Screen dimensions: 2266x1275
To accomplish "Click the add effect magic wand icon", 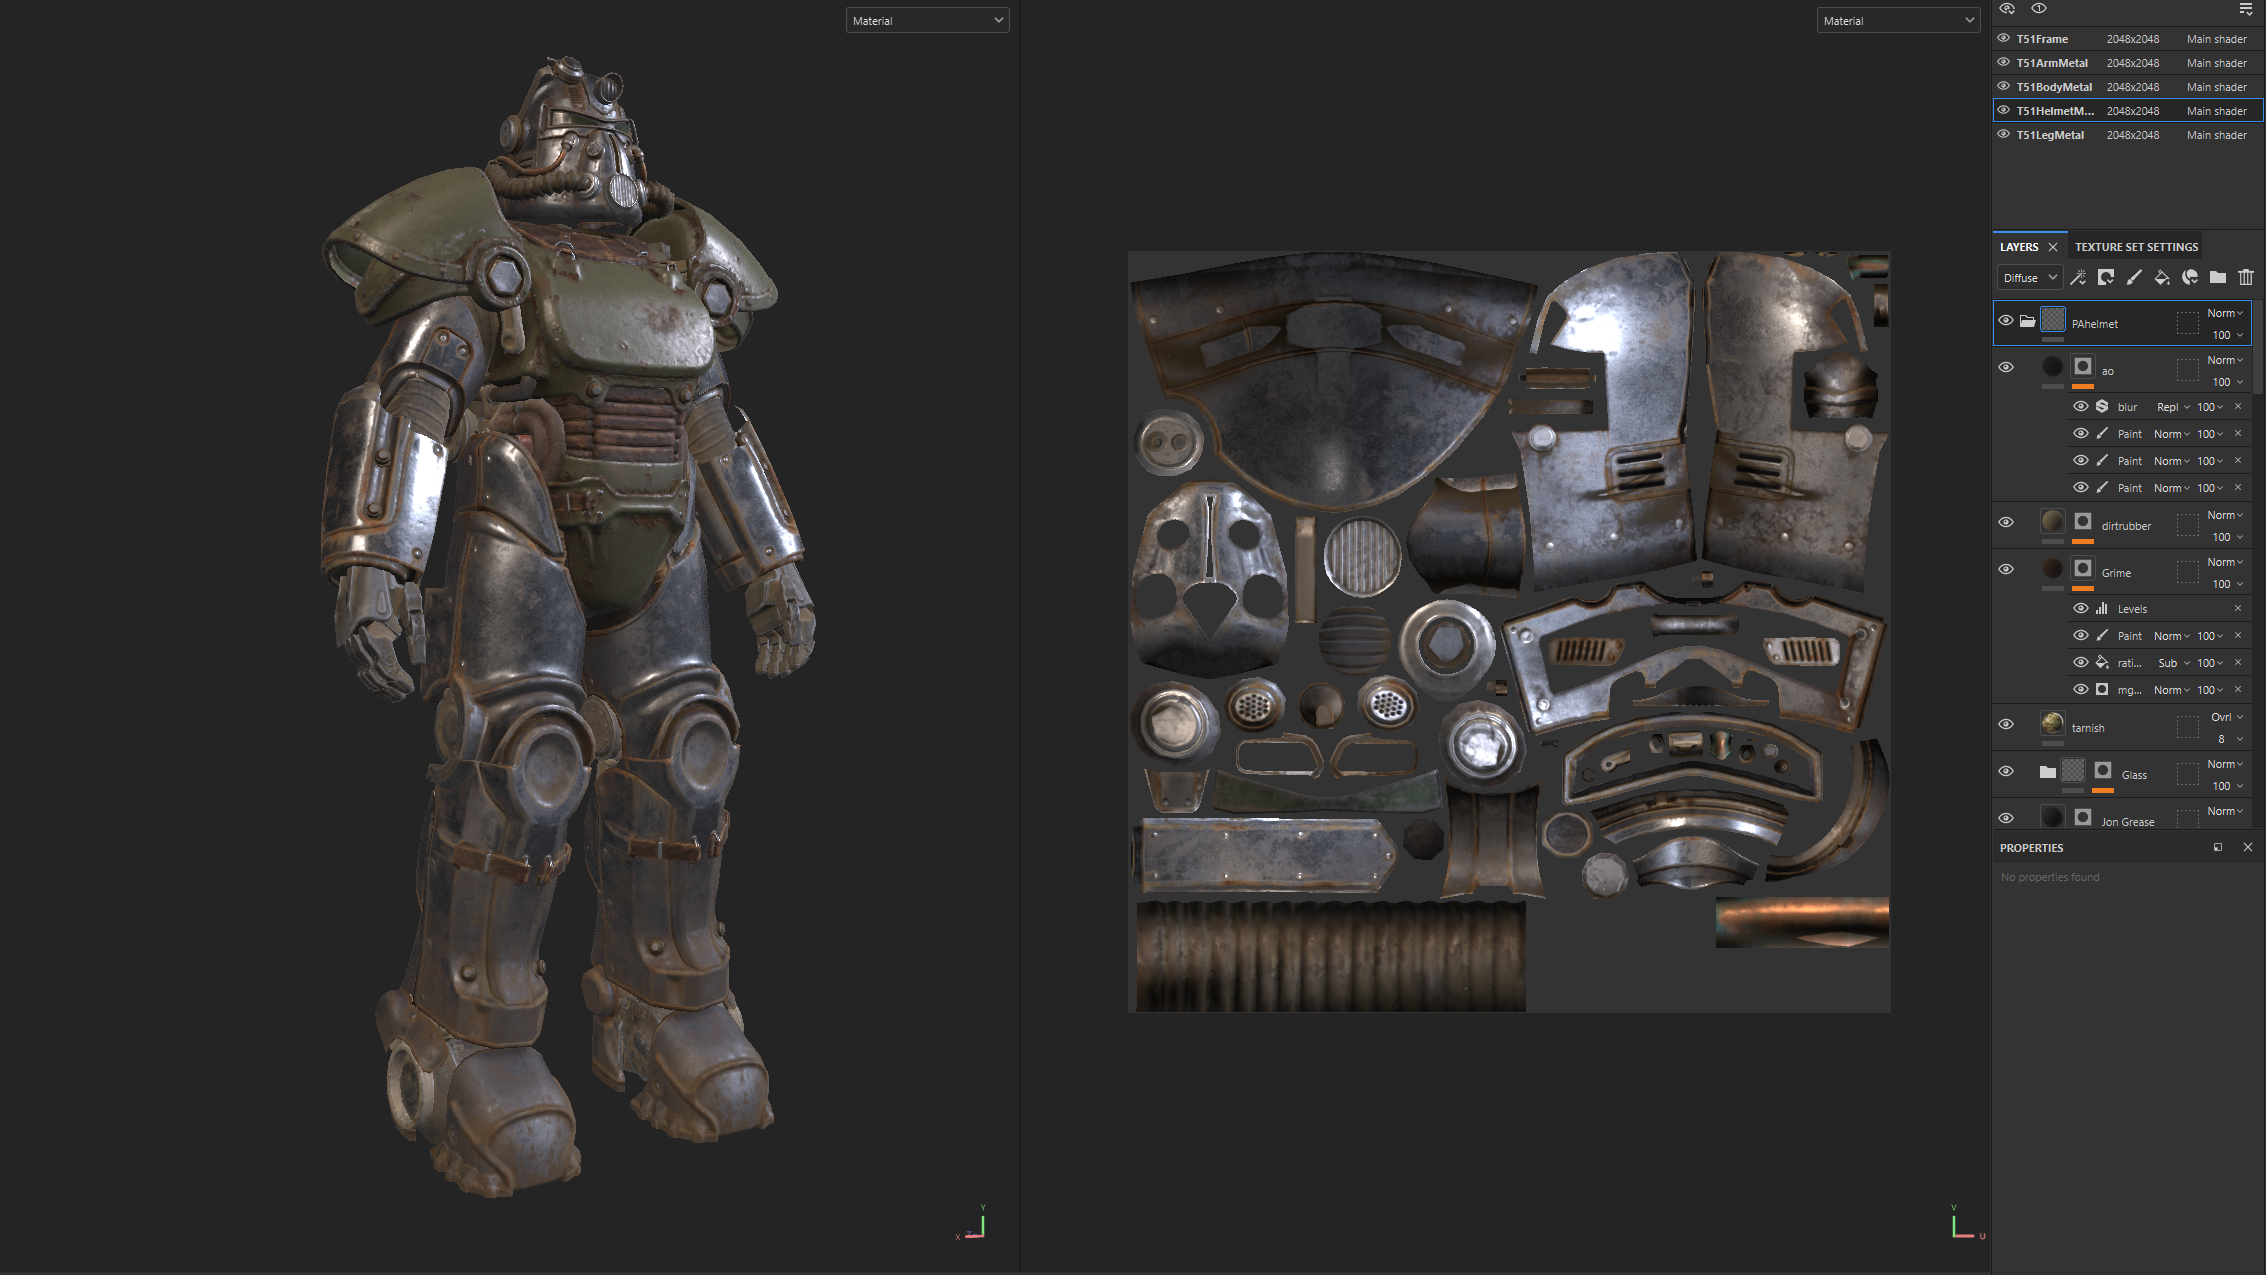I will [2078, 278].
